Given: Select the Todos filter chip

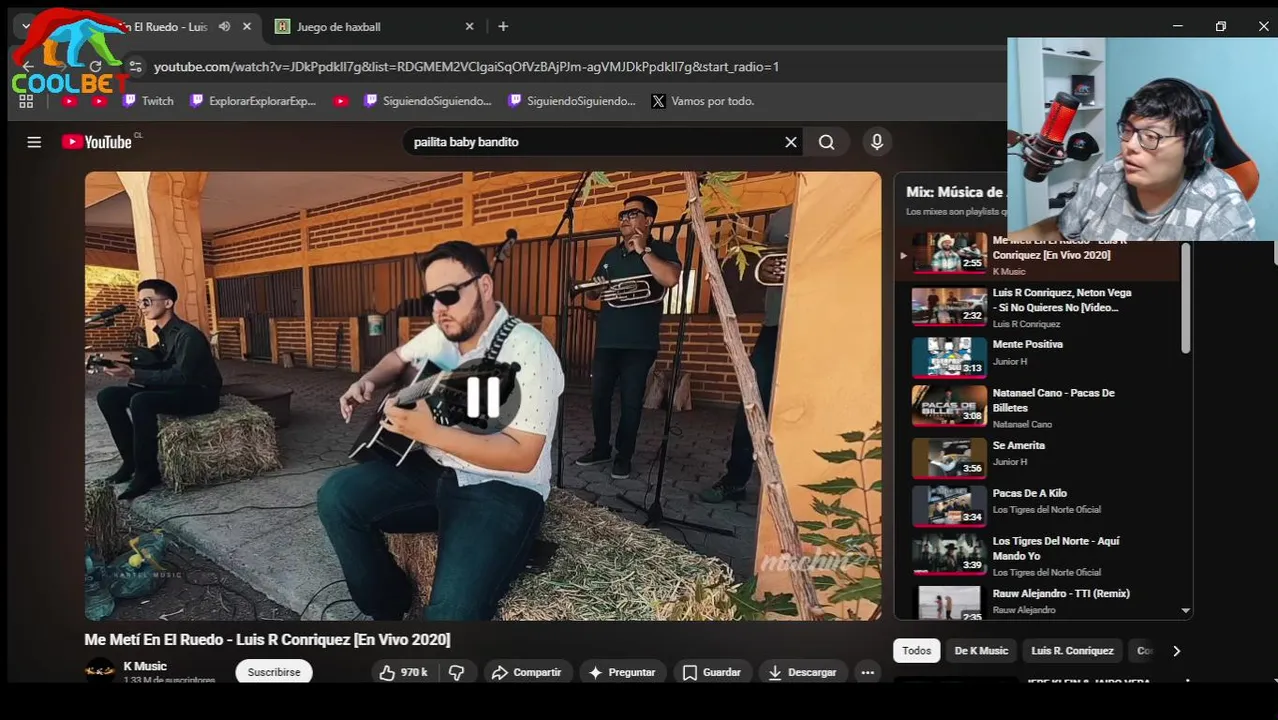Looking at the screenshot, I should click(917, 651).
